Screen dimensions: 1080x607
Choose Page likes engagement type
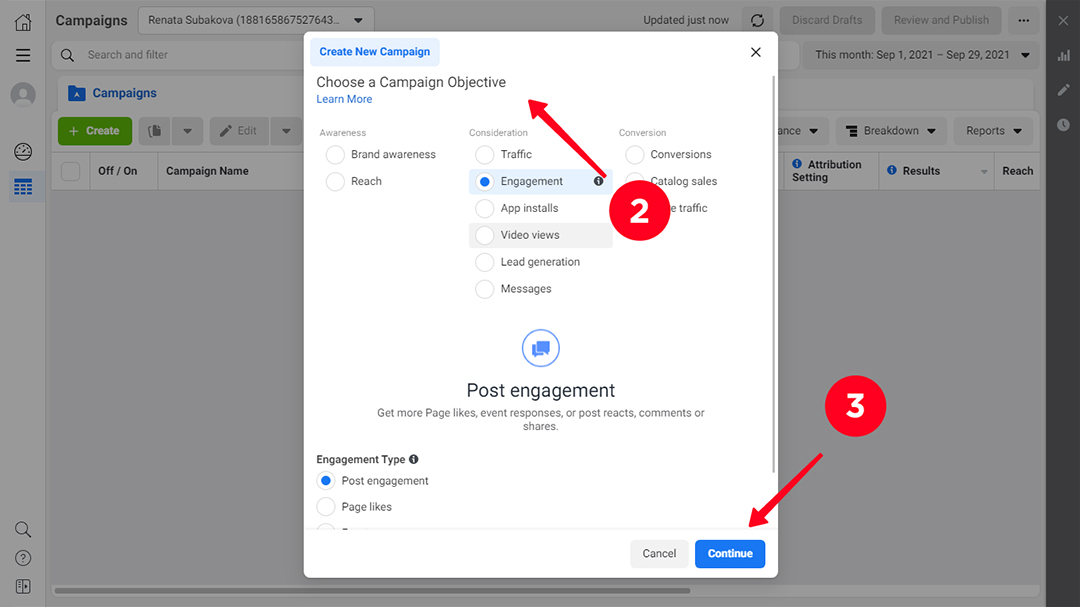coord(326,507)
